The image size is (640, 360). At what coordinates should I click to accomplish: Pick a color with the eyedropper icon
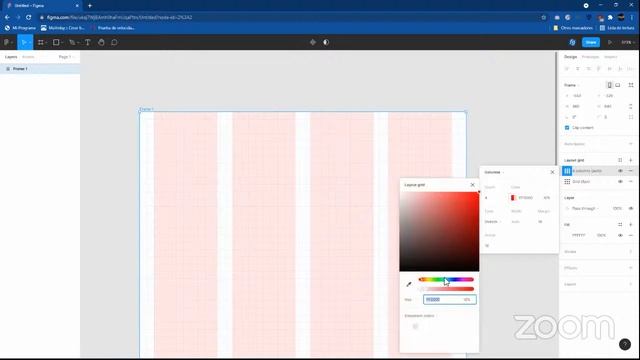tap(409, 284)
